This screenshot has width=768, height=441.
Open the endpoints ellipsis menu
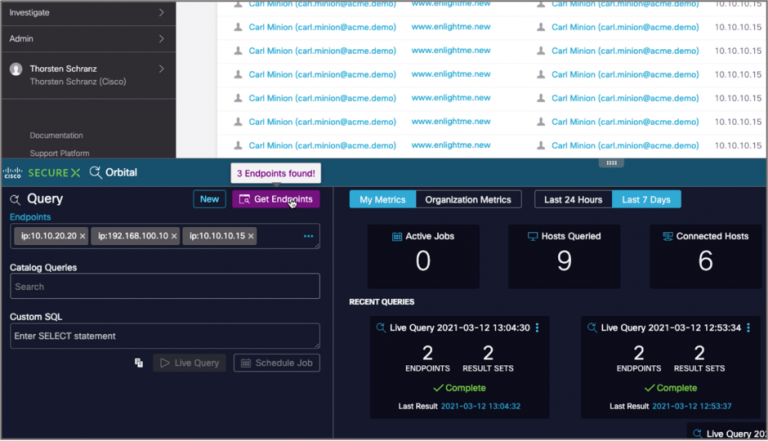click(308, 236)
